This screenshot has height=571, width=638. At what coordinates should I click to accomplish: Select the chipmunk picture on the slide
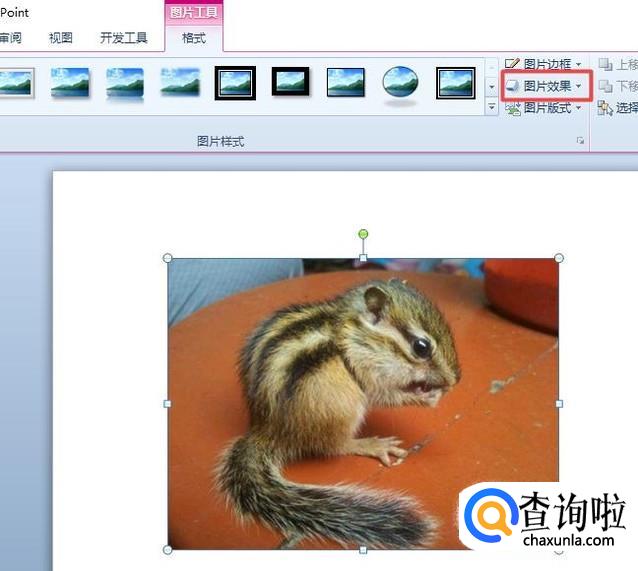tap(363, 404)
